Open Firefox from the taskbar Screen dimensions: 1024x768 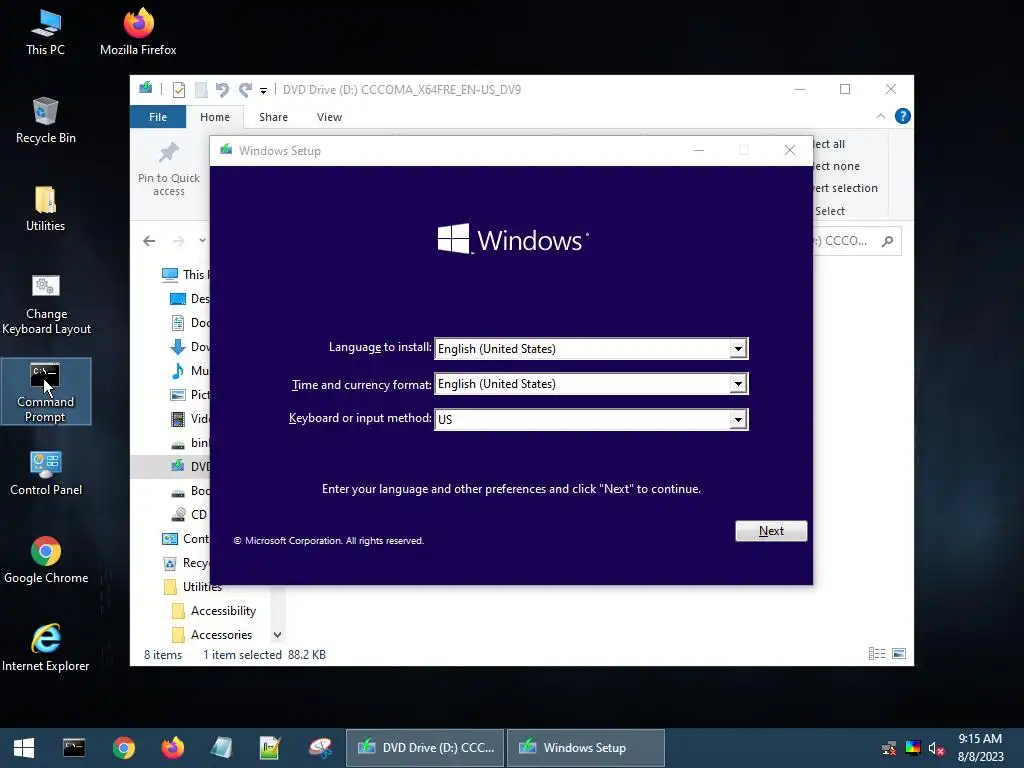(x=173, y=748)
